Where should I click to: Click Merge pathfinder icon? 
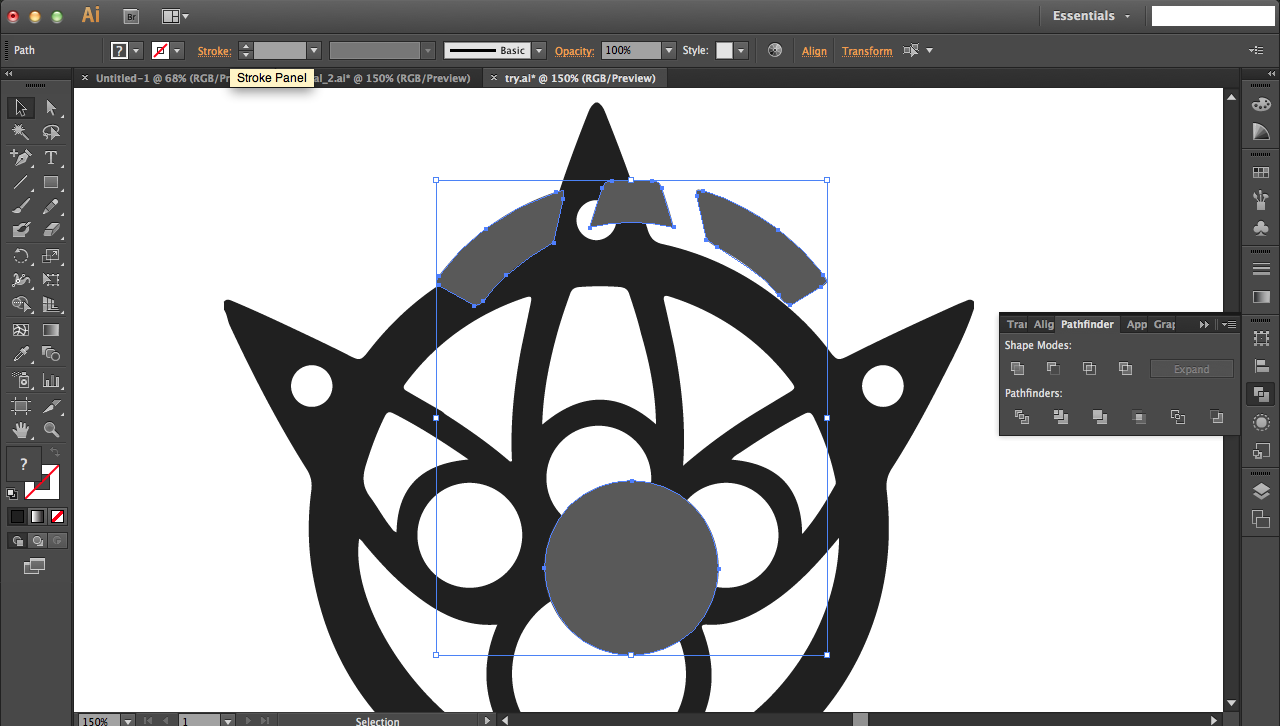point(1100,417)
